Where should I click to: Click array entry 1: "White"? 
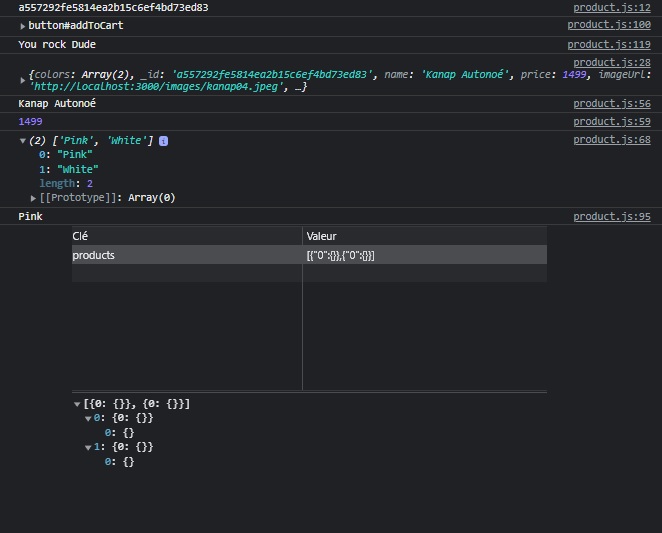[69, 169]
